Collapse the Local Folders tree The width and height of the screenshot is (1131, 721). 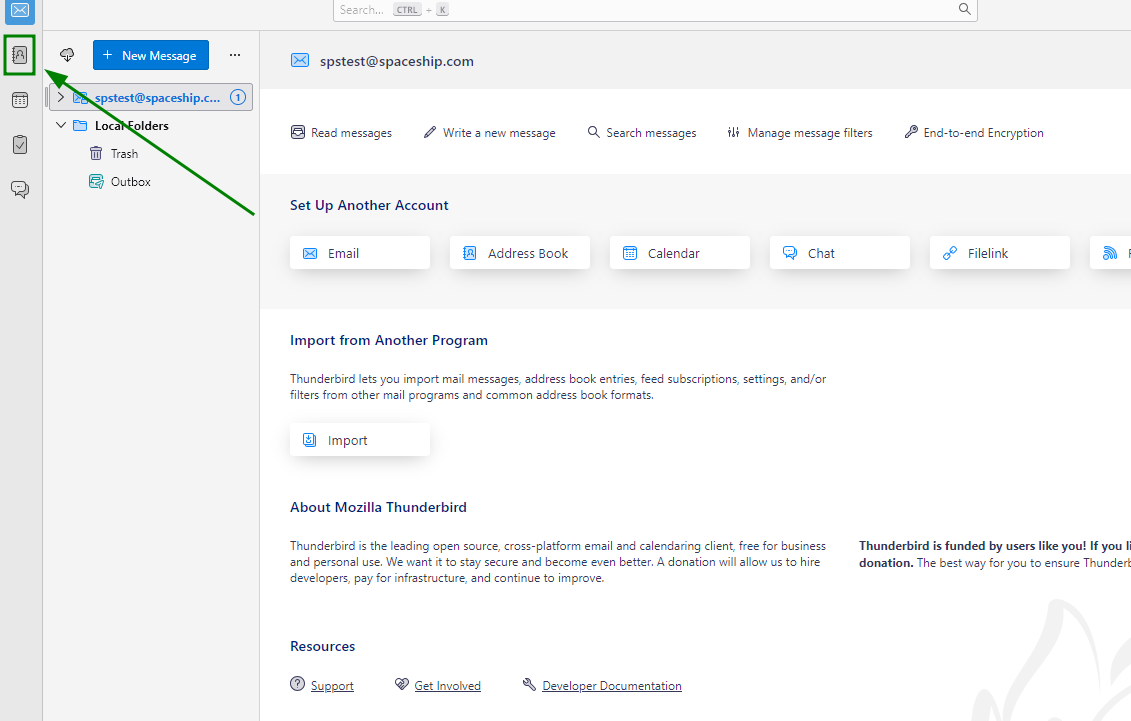click(61, 125)
